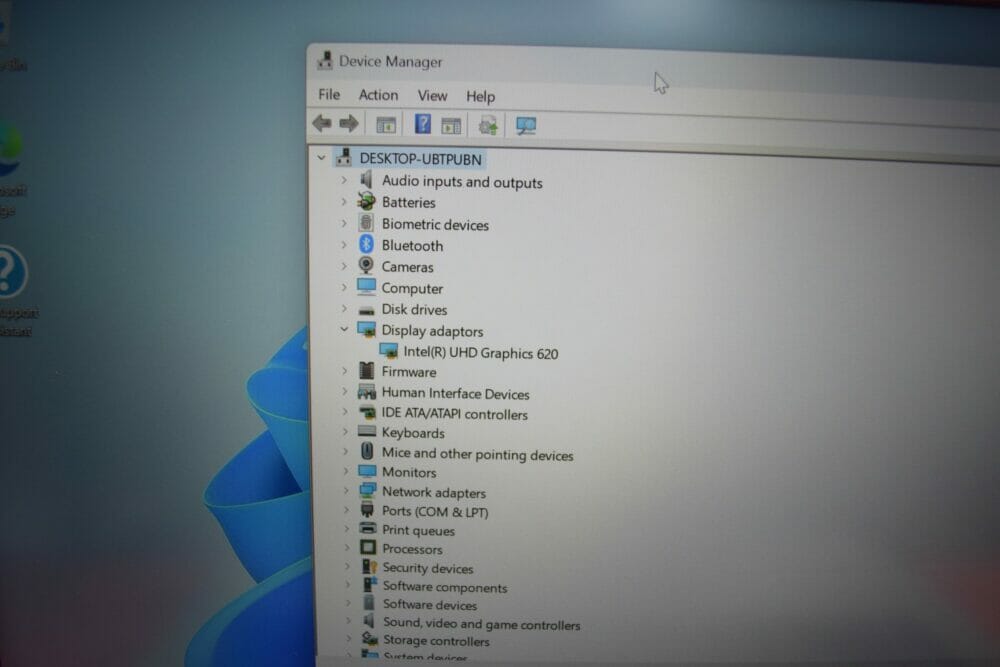Click the Disk drives icon

(x=367, y=310)
